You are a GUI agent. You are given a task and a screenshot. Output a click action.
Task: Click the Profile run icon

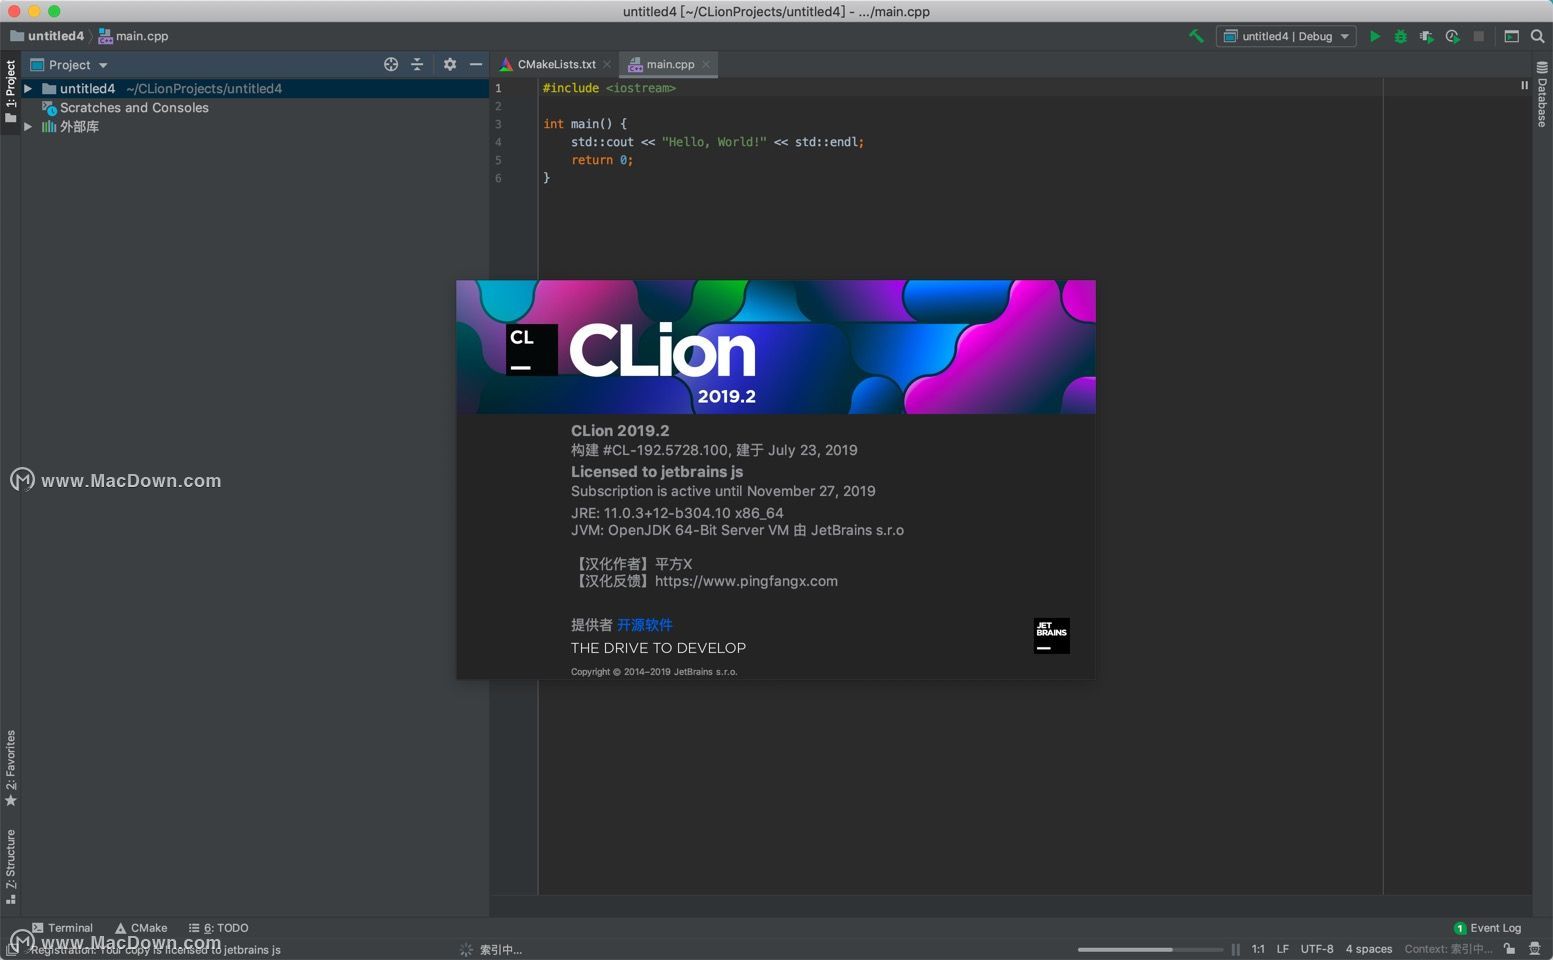pos(1453,36)
